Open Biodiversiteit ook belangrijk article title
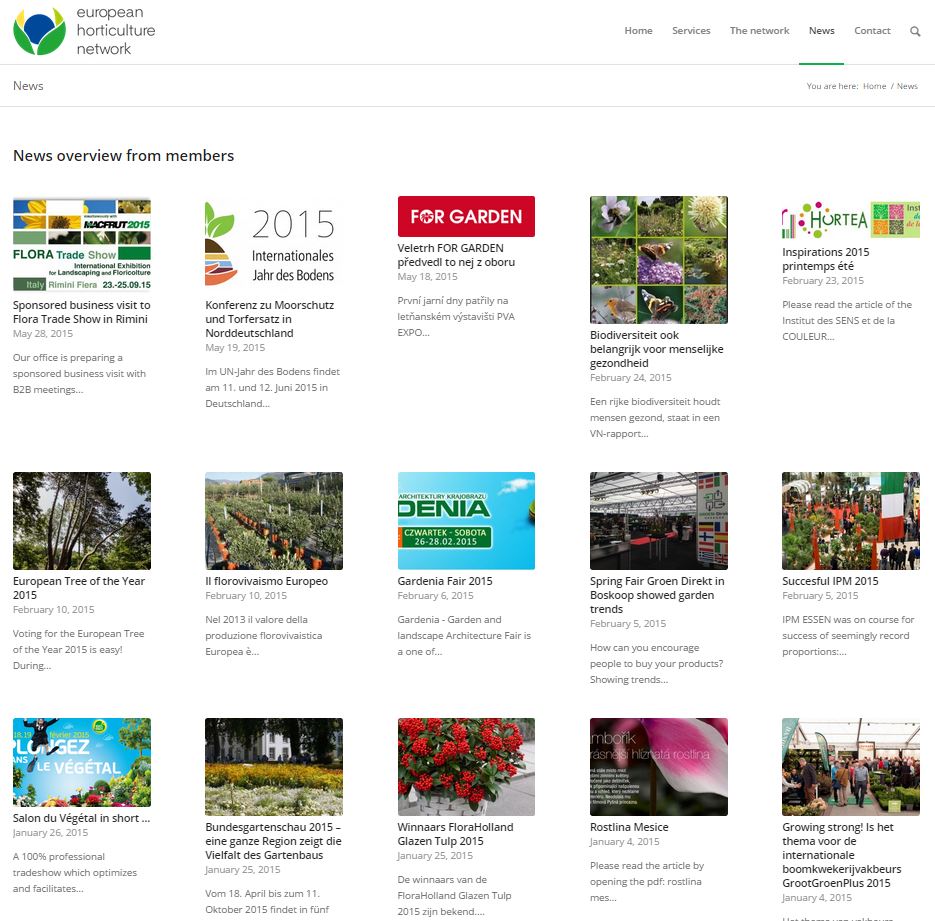Screen dimensions: 935x921 pyautogui.click(x=657, y=349)
